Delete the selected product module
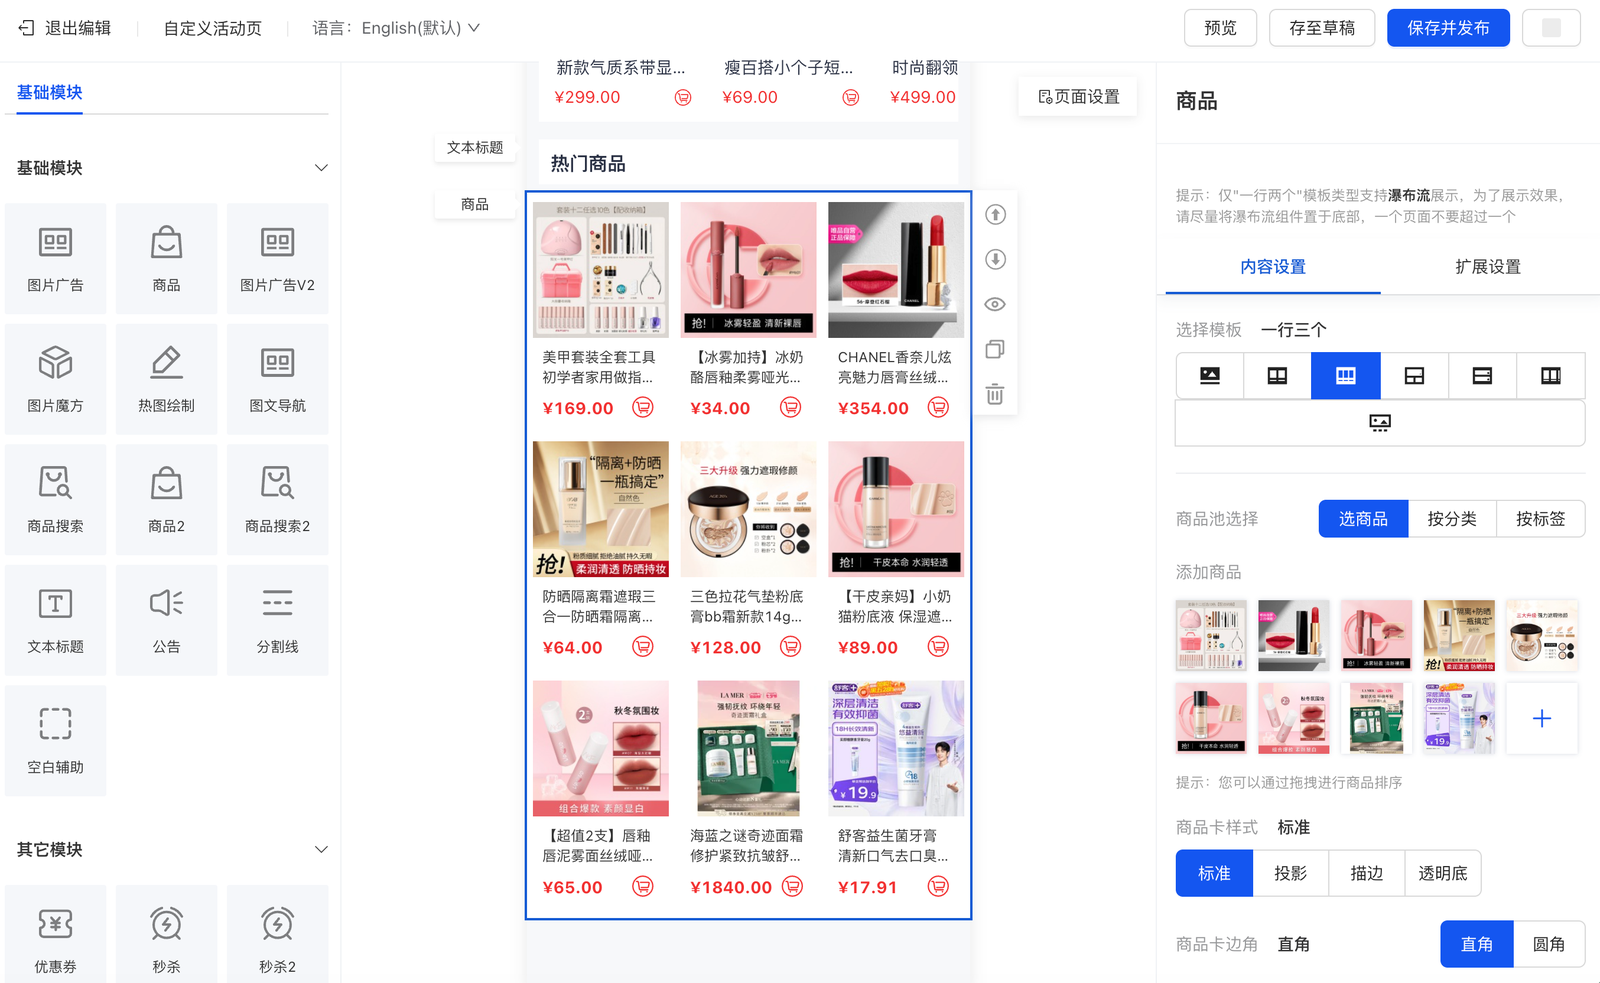1600x983 pixels. tap(995, 394)
